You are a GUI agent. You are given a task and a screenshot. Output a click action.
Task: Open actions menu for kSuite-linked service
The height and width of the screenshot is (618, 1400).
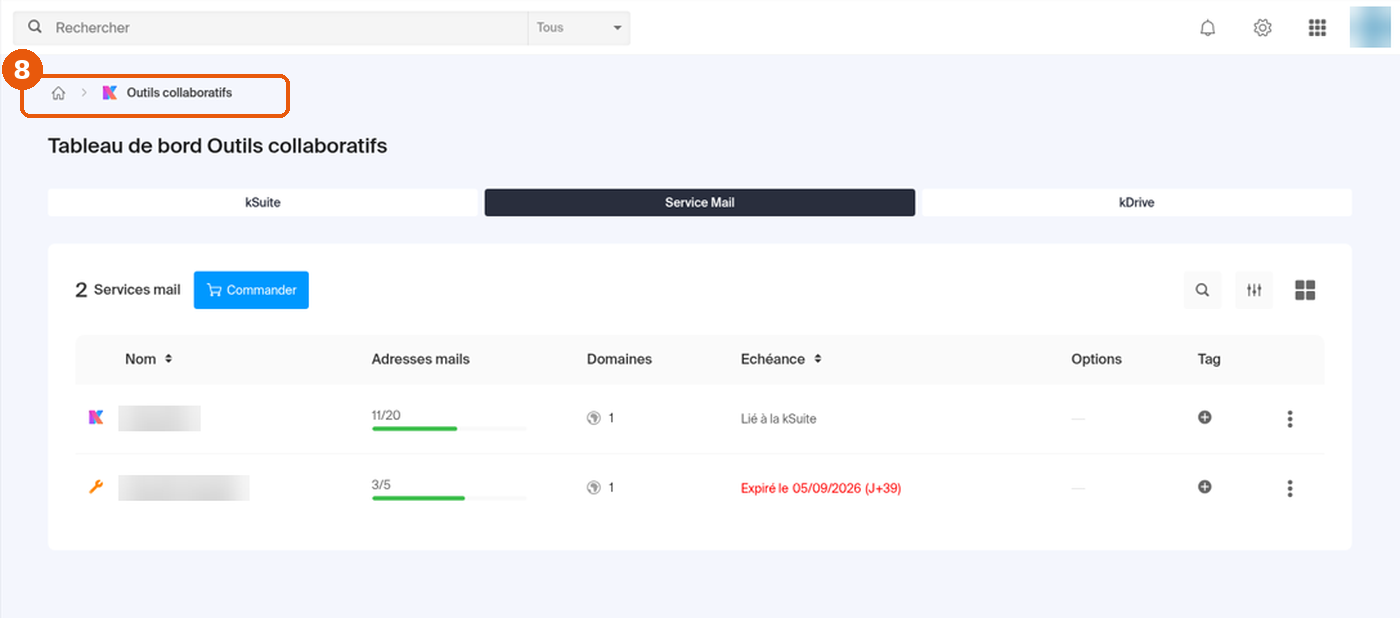(1290, 419)
